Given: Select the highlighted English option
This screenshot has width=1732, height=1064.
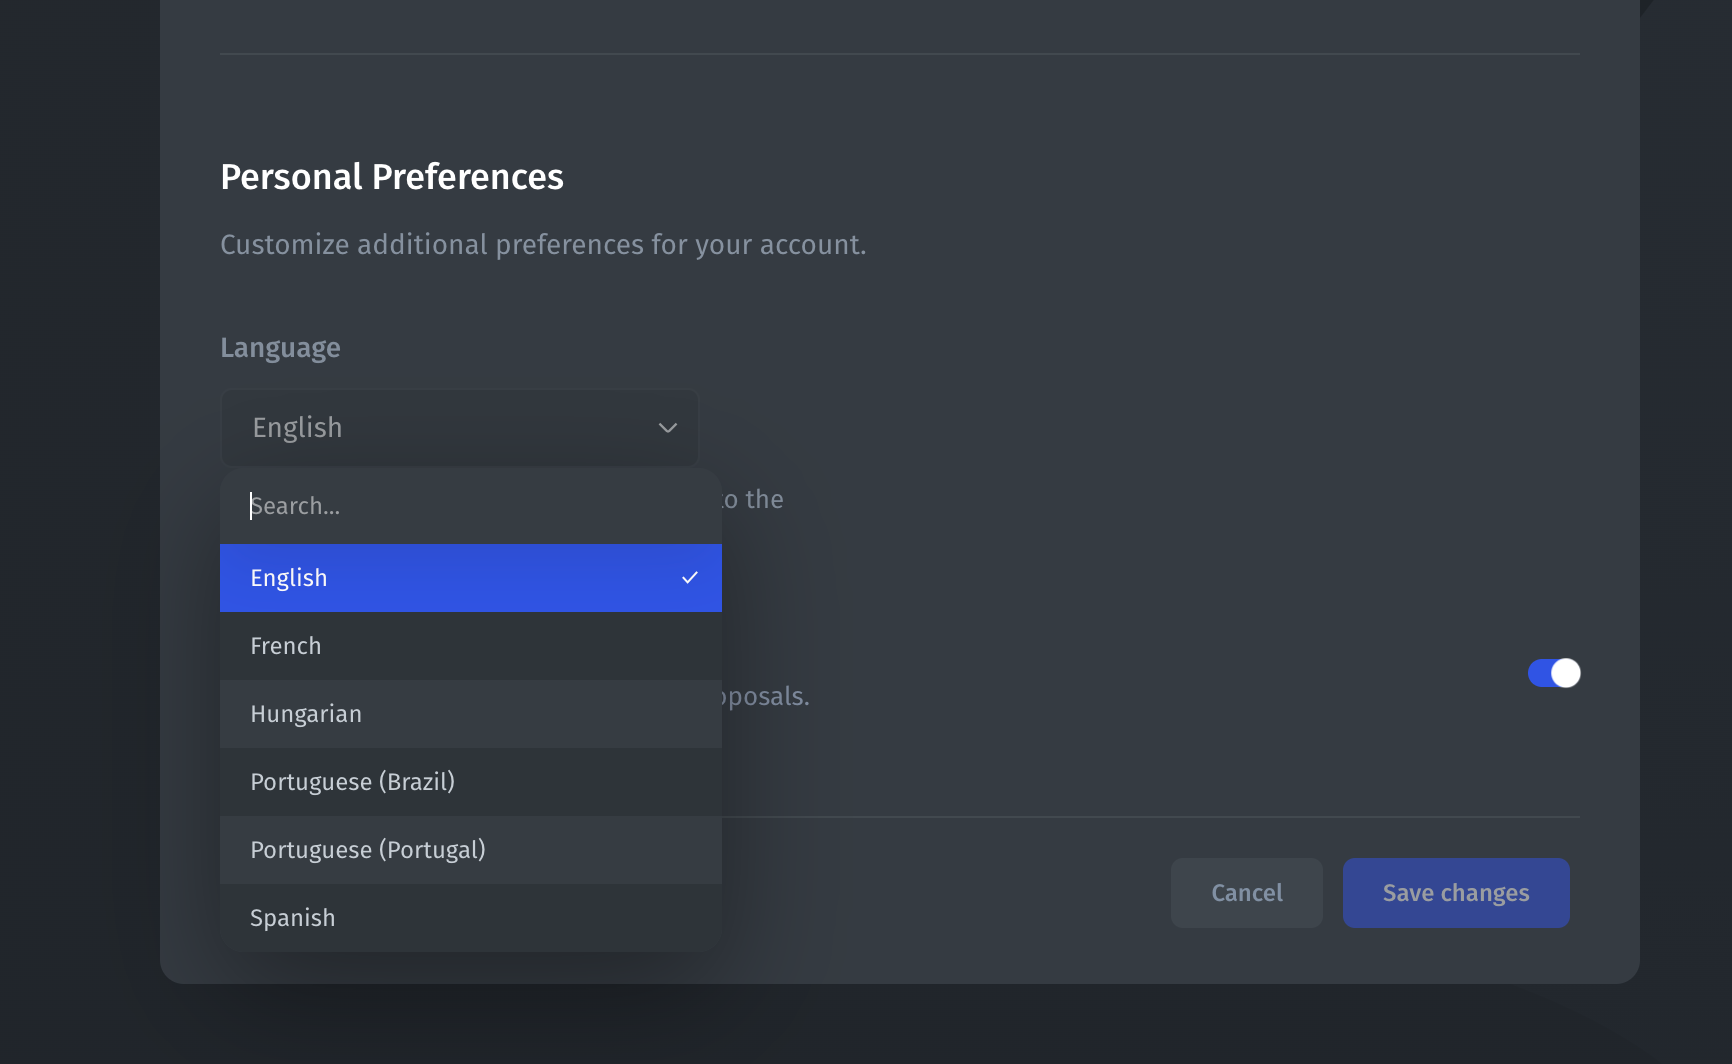Looking at the screenshot, I should pos(471,578).
